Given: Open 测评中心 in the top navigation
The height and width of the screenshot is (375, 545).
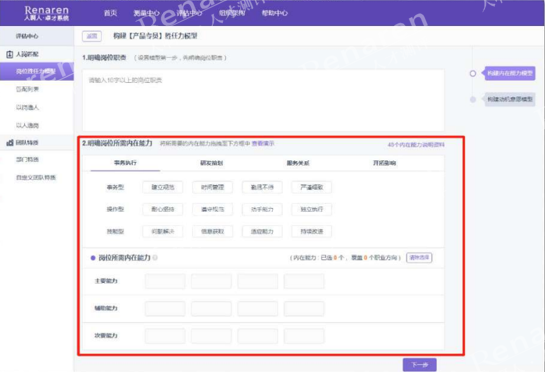Looking at the screenshot, I should [x=147, y=13].
